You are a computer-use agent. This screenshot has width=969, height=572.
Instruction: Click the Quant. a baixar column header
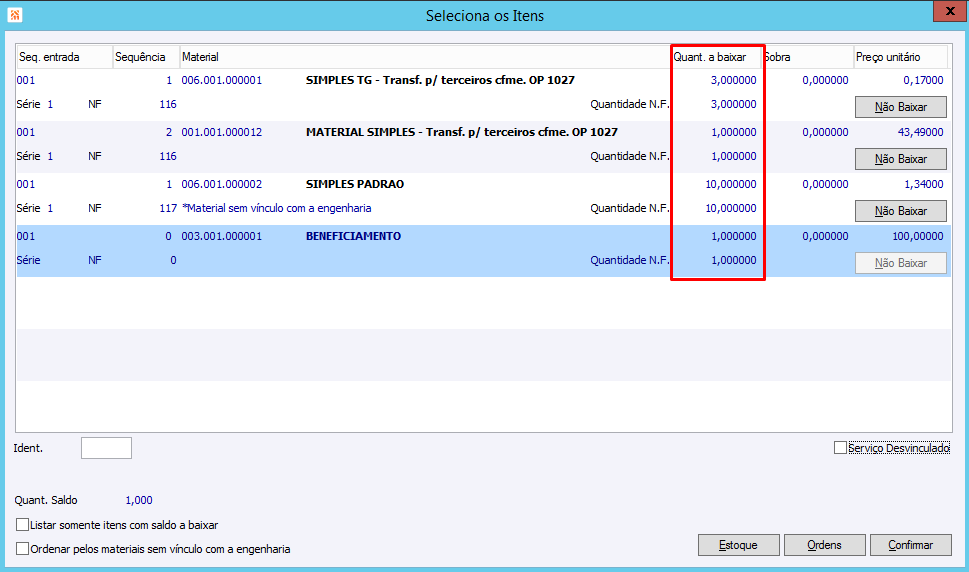click(x=716, y=57)
